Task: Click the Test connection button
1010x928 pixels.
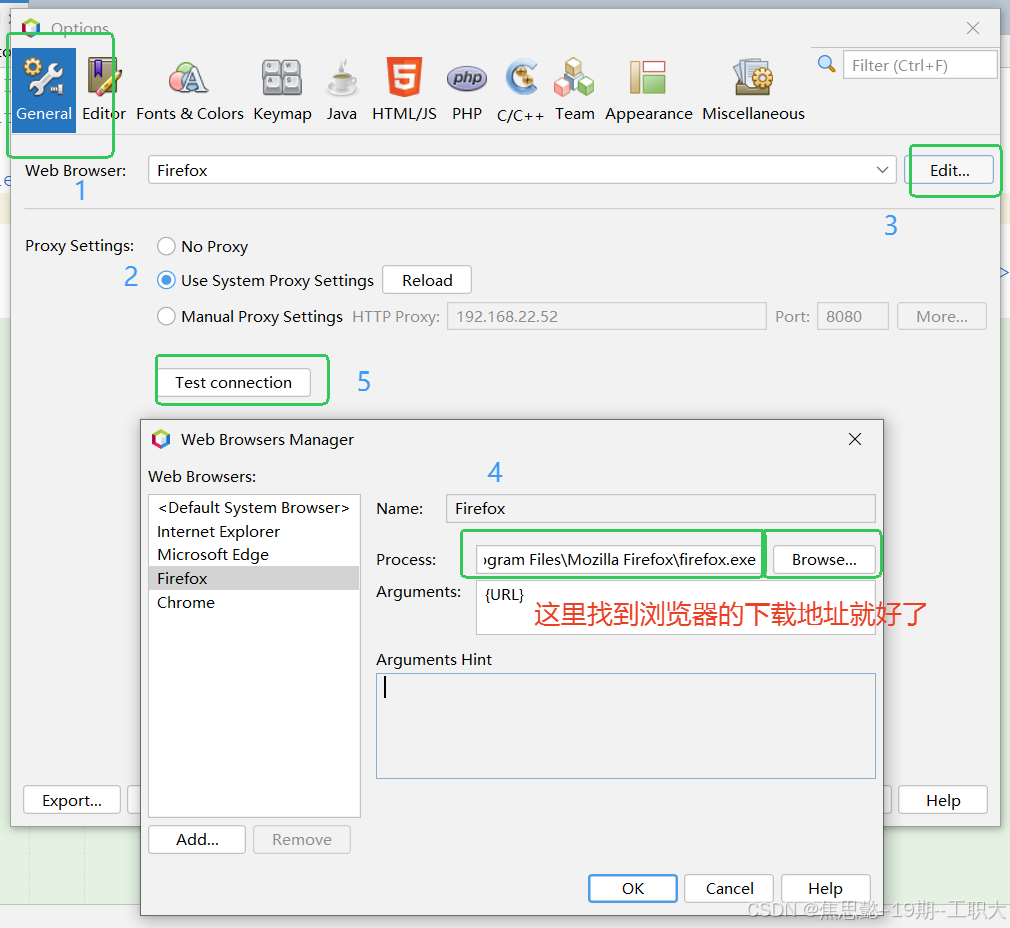Action: pyautogui.click(x=234, y=382)
